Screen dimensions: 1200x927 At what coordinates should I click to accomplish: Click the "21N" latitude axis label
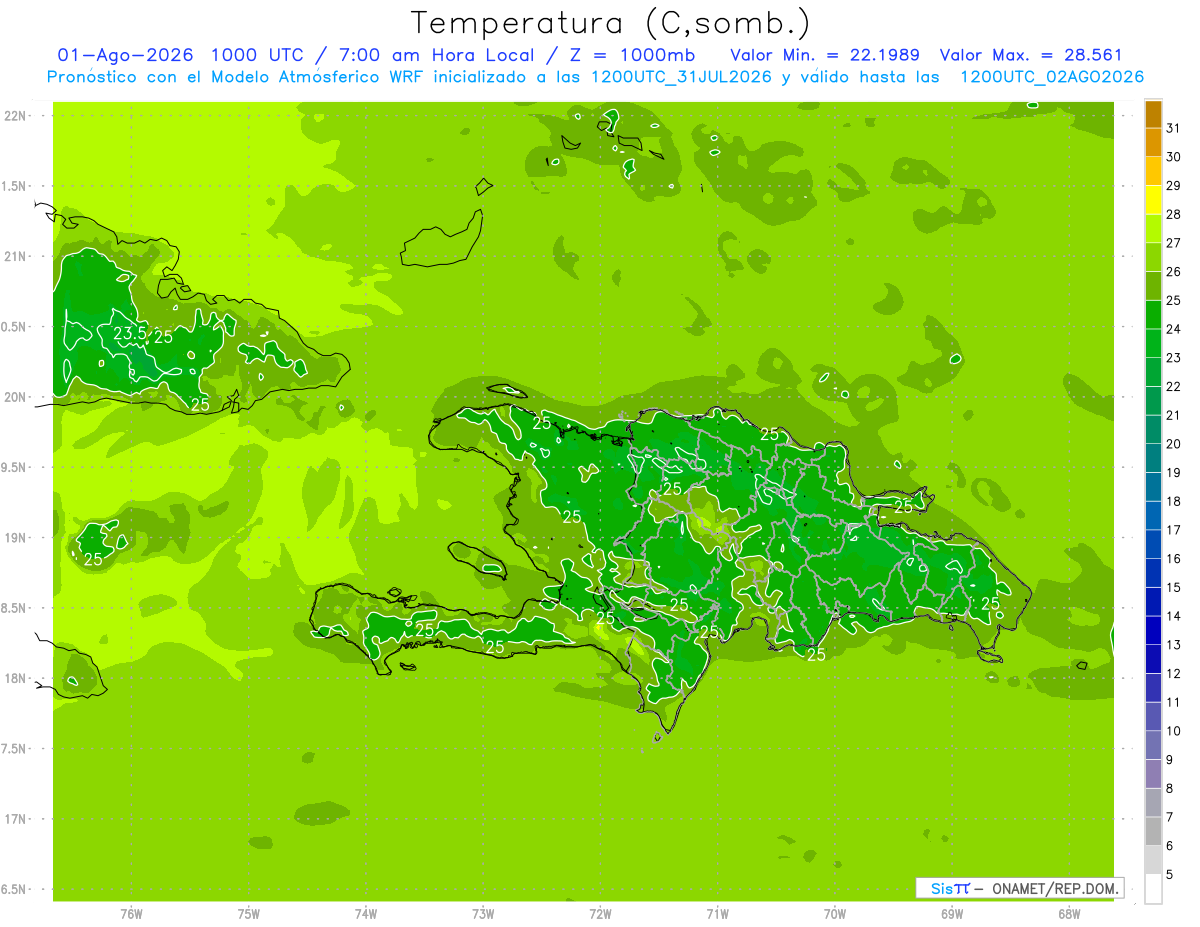[15, 256]
